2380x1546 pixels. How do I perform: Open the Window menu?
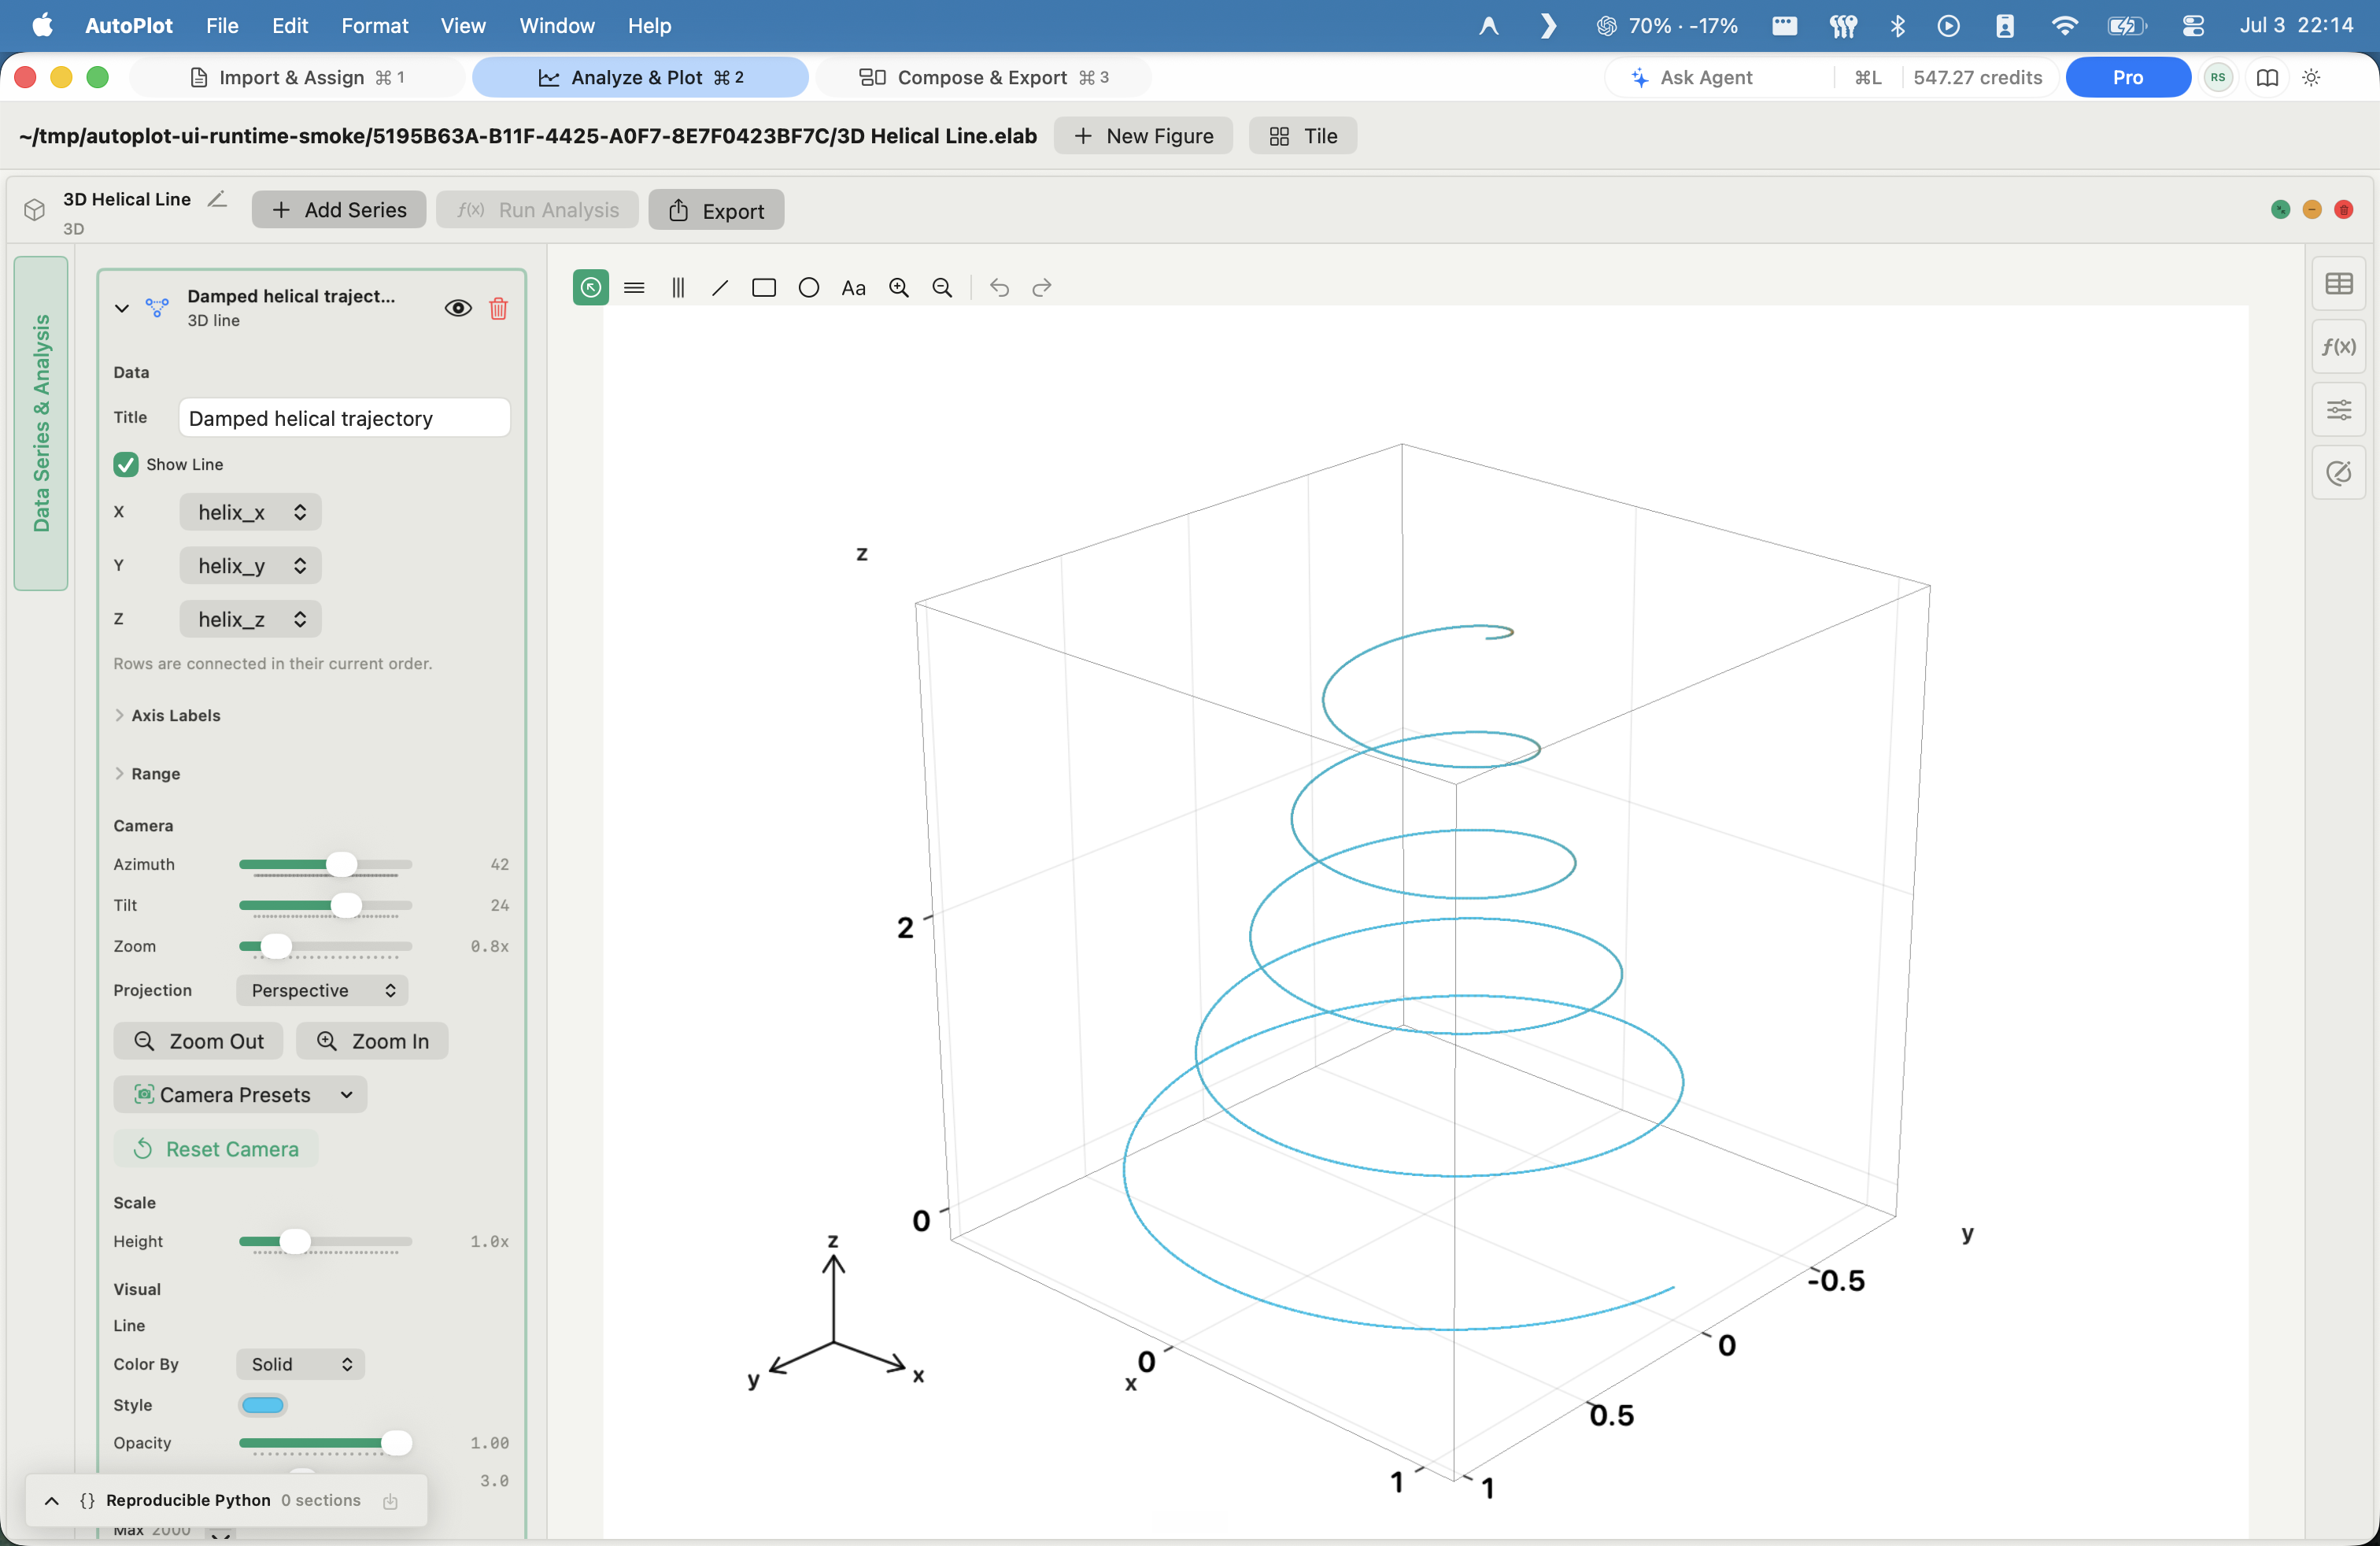tap(556, 26)
